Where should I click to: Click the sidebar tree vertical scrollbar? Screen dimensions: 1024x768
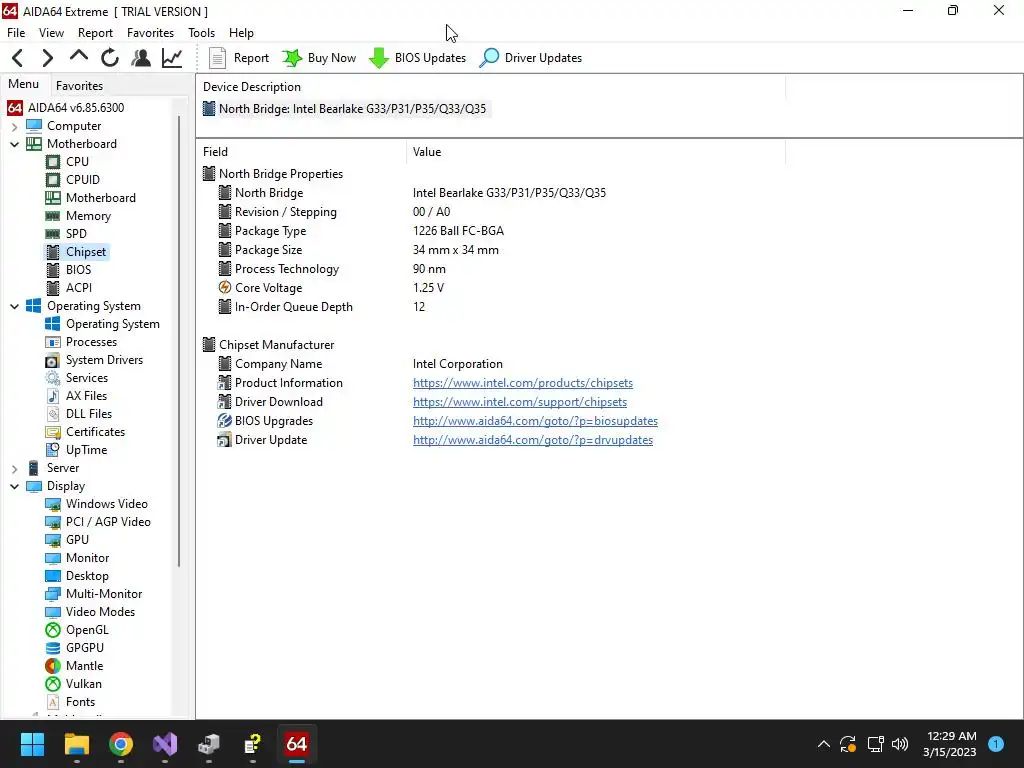click(179, 342)
